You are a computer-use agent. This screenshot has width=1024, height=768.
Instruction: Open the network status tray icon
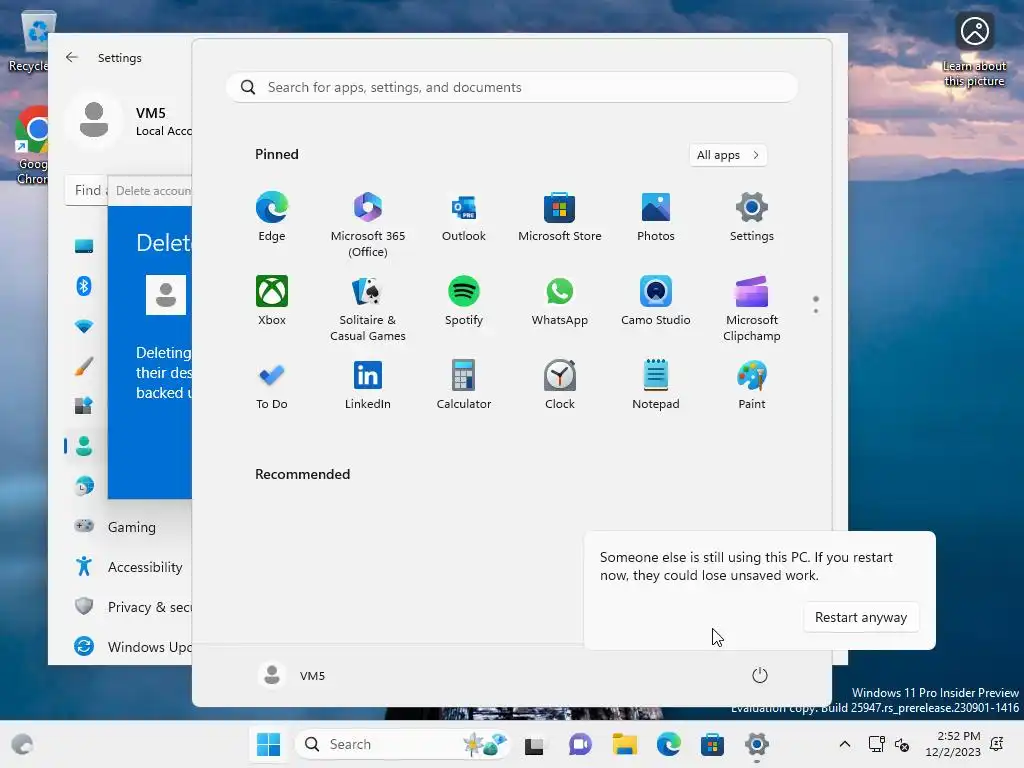click(x=876, y=744)
